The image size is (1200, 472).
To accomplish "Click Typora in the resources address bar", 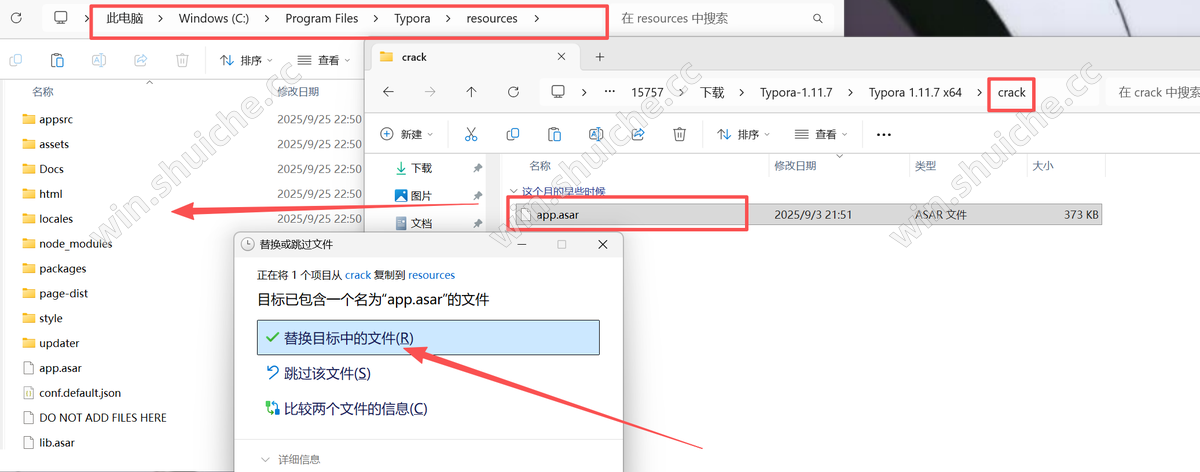I will pyautogui.click(x=414, y=18).
